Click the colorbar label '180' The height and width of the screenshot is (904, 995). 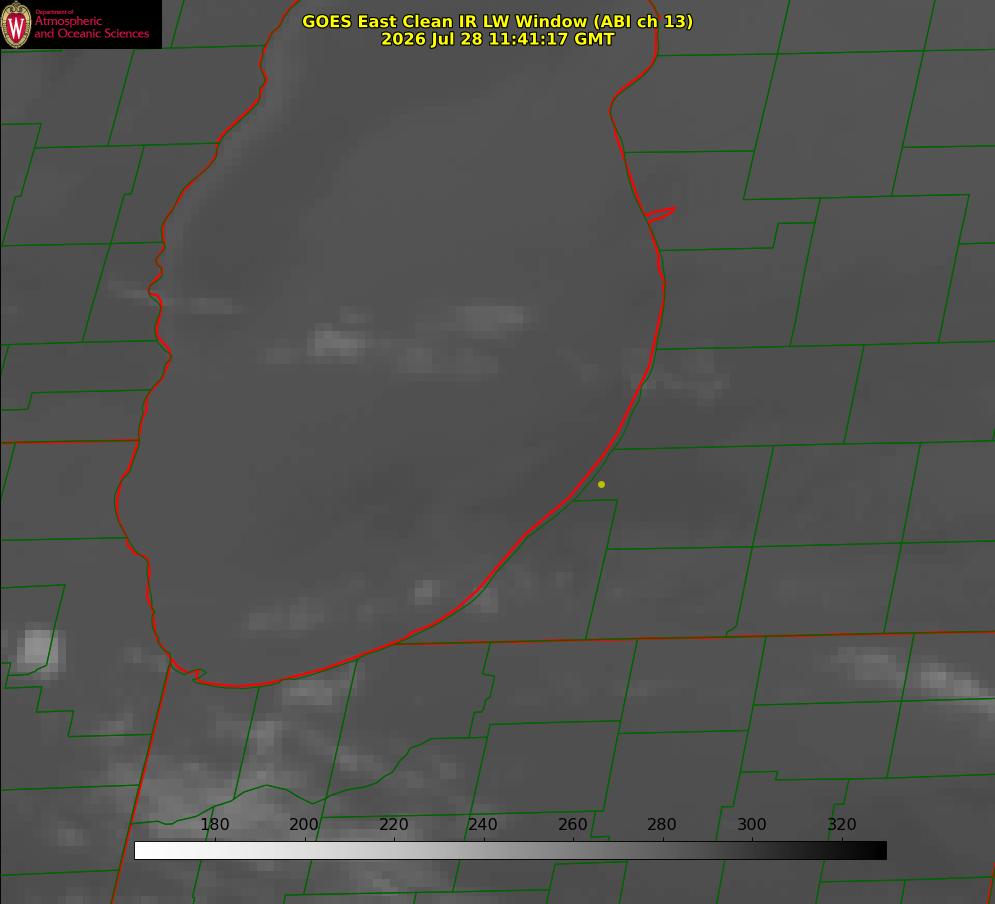214,824
